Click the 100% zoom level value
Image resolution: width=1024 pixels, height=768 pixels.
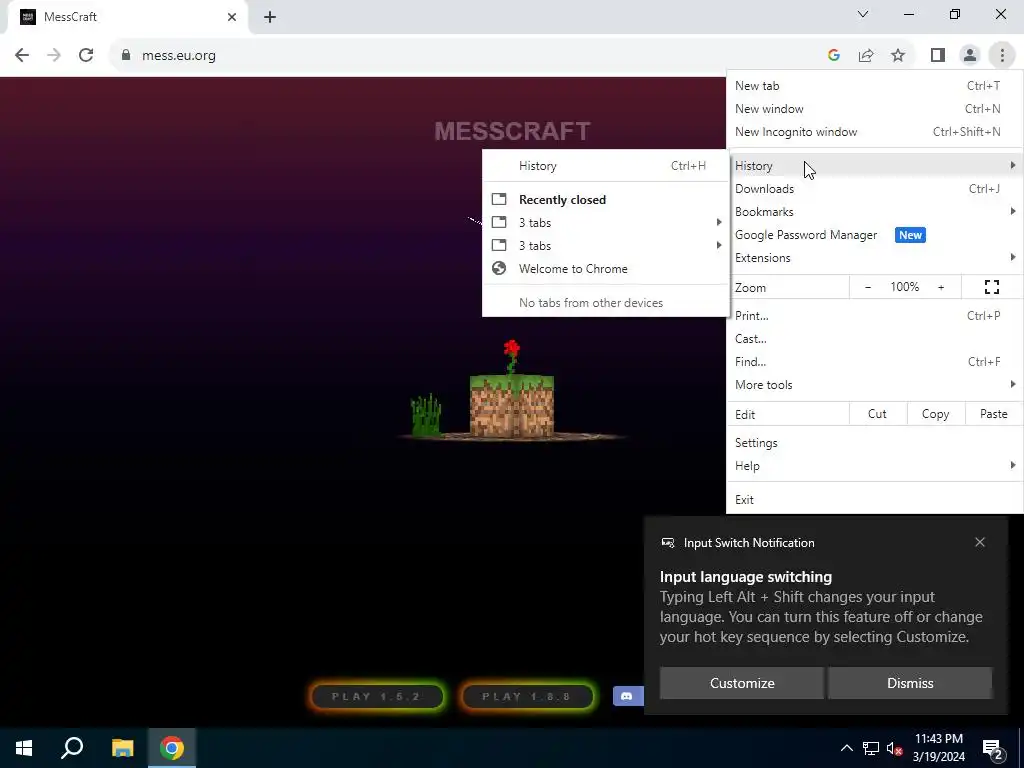(x=904, y=287)
